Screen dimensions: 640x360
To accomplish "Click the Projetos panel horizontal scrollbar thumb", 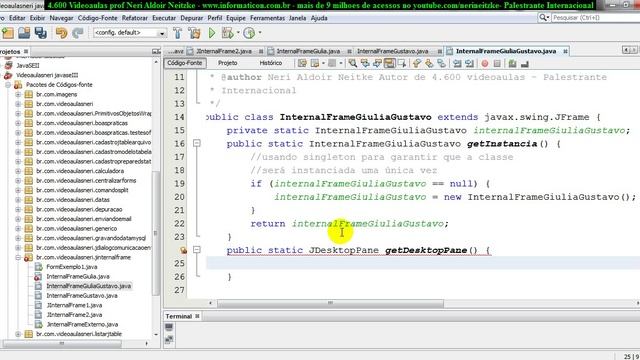I will (x=62, y=344).
